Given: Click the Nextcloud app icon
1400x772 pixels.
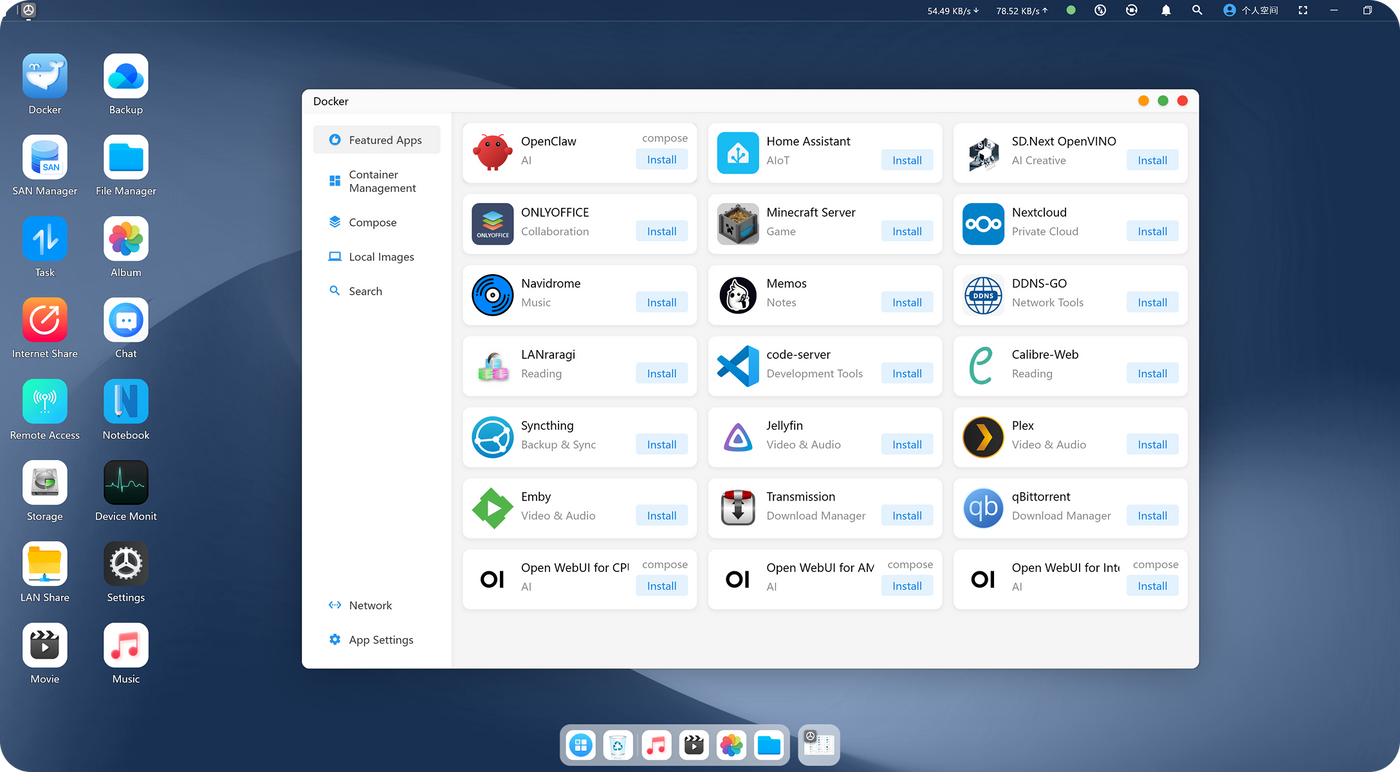Looking at the screenshot, I should 983,224.
